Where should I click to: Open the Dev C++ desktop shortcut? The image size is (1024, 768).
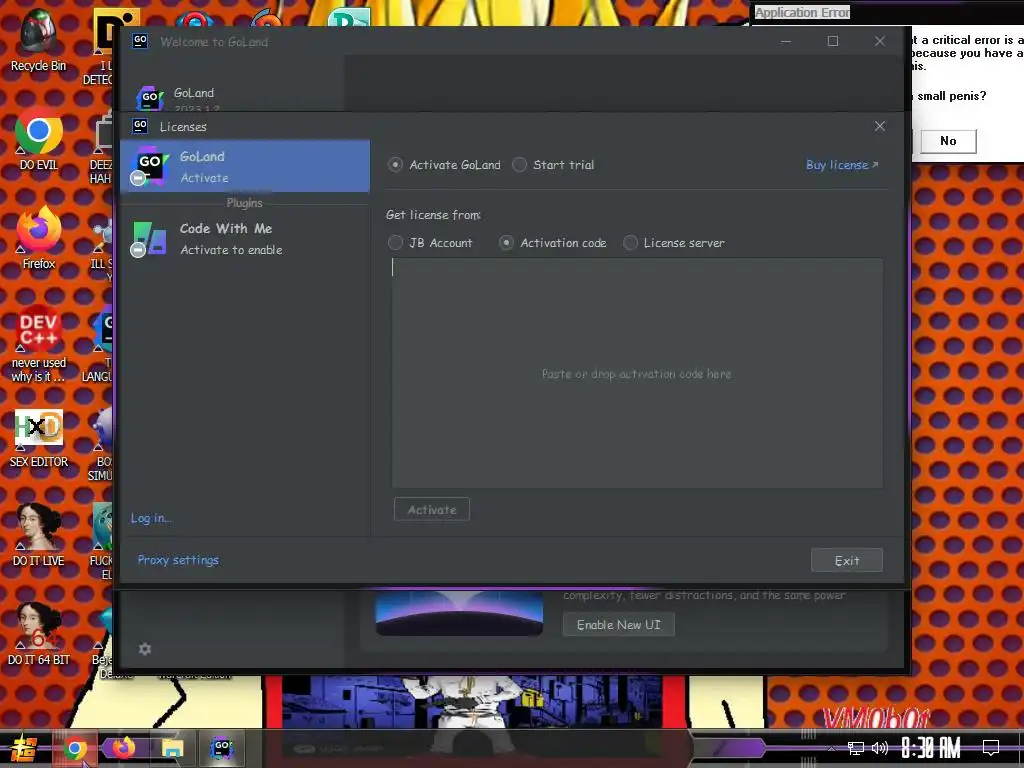(38, 345)
